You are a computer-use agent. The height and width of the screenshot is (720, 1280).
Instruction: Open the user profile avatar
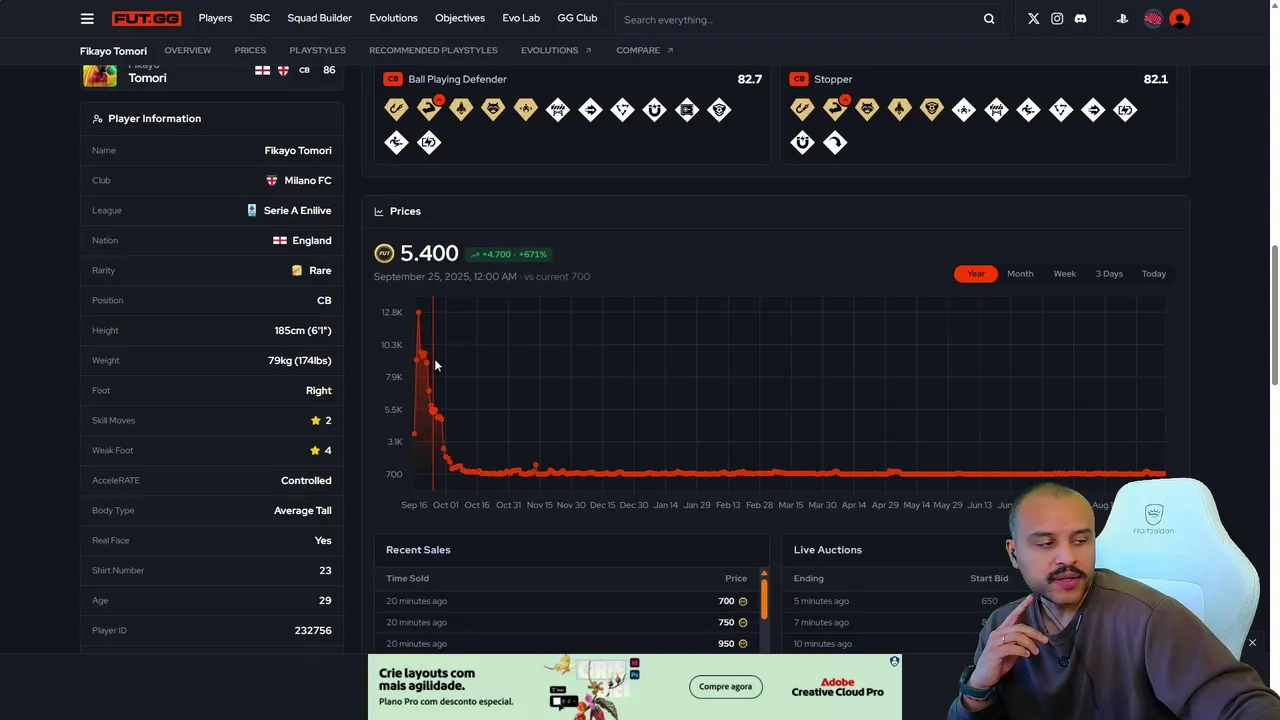[x=1179, y=19]
